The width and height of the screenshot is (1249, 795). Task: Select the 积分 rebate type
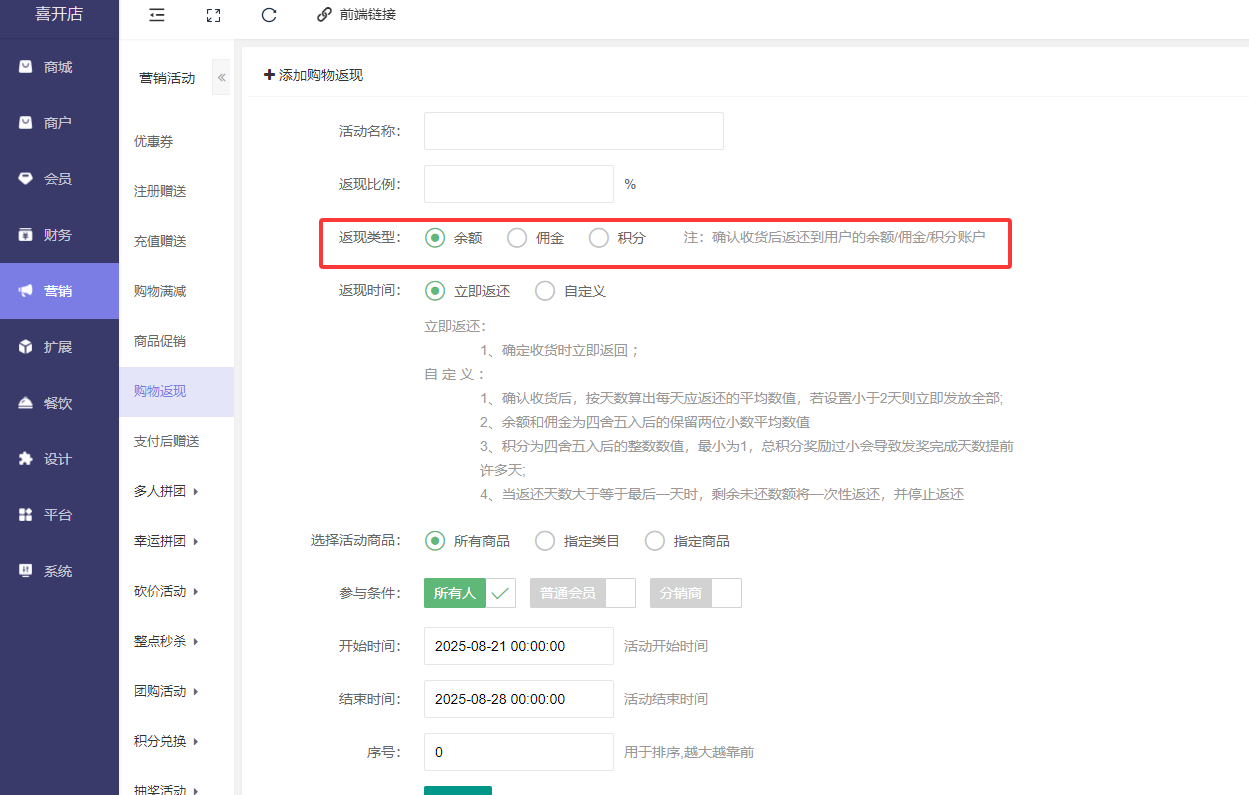pos(617,238)
